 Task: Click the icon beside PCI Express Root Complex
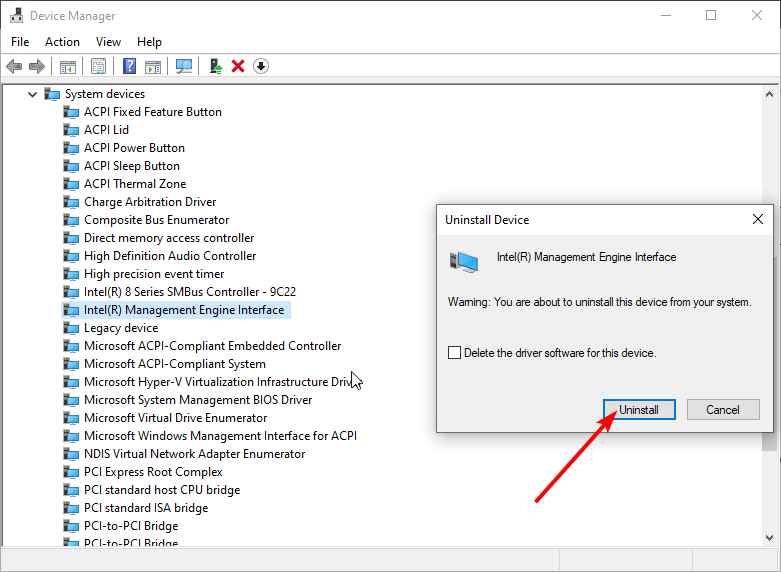71,472
